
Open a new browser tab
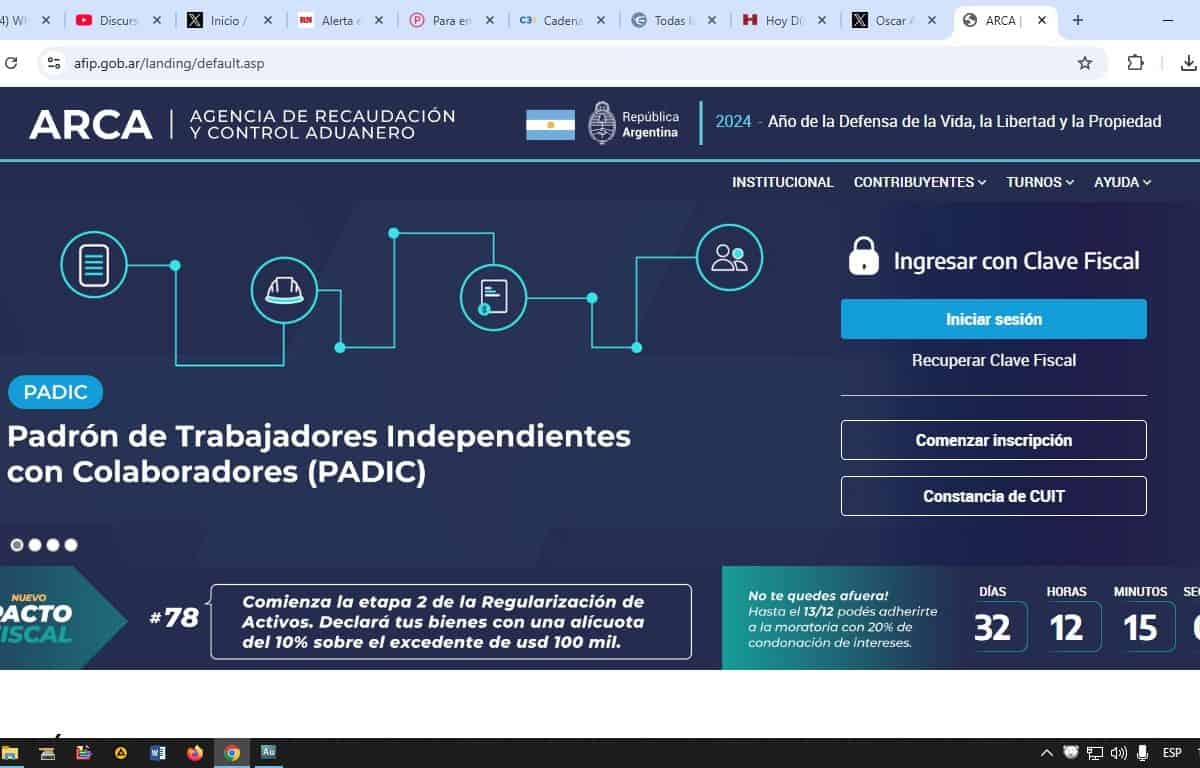1077,20
